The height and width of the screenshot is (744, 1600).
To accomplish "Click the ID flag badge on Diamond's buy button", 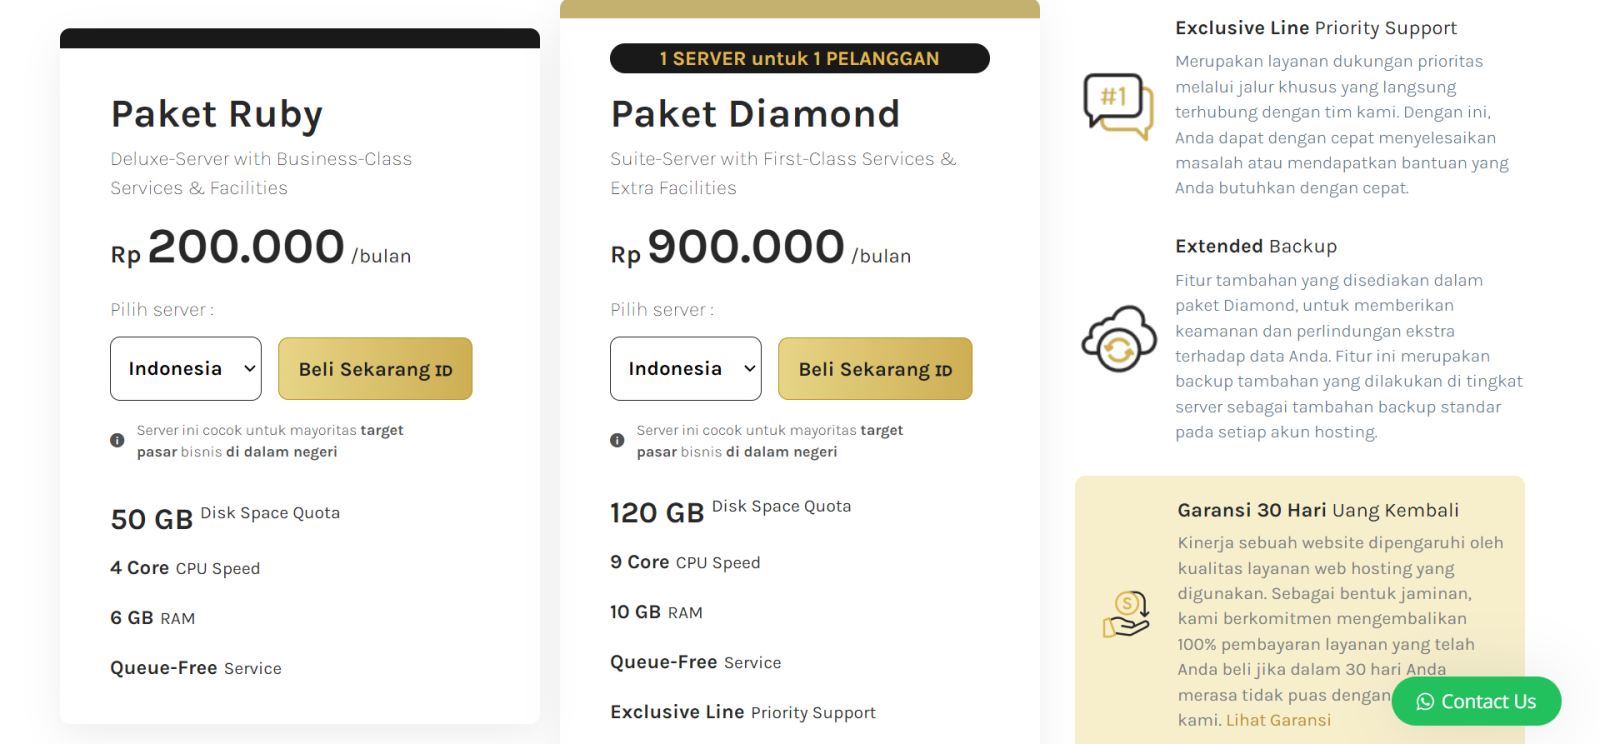I will tap(943, 370).
